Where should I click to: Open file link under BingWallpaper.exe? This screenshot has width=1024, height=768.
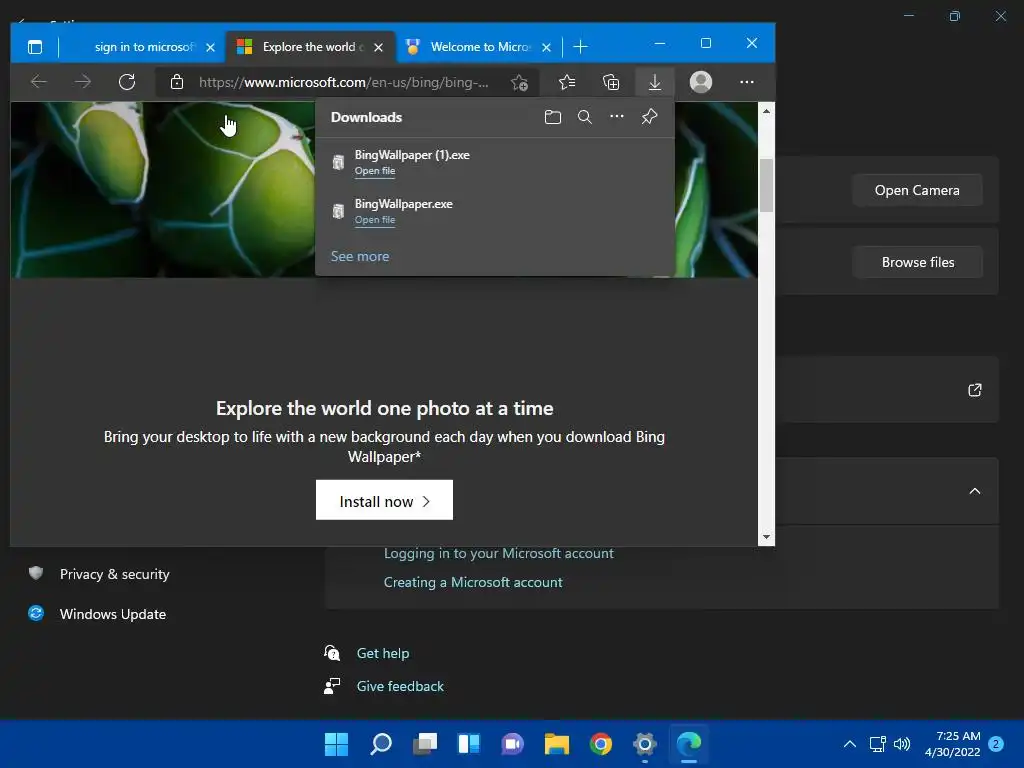[x=375, y=220]
